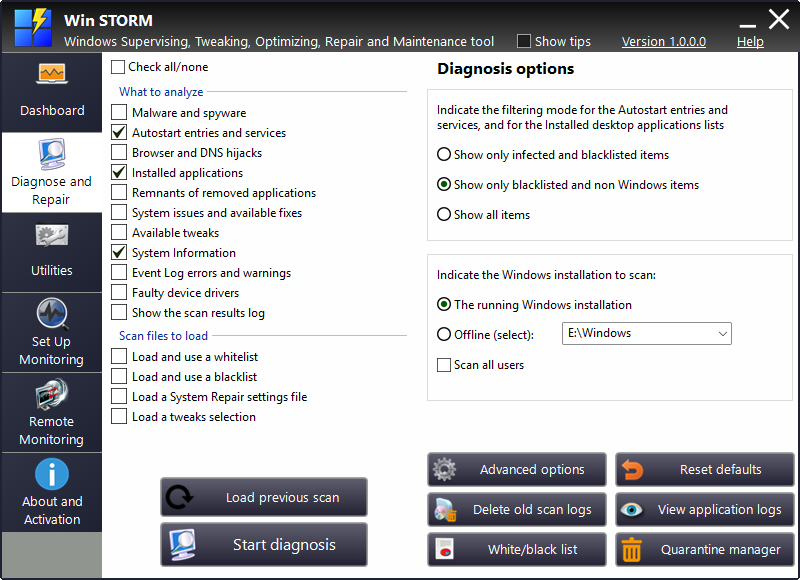
Task: Select The running Windows installation option
Action: tap(444, 305)
